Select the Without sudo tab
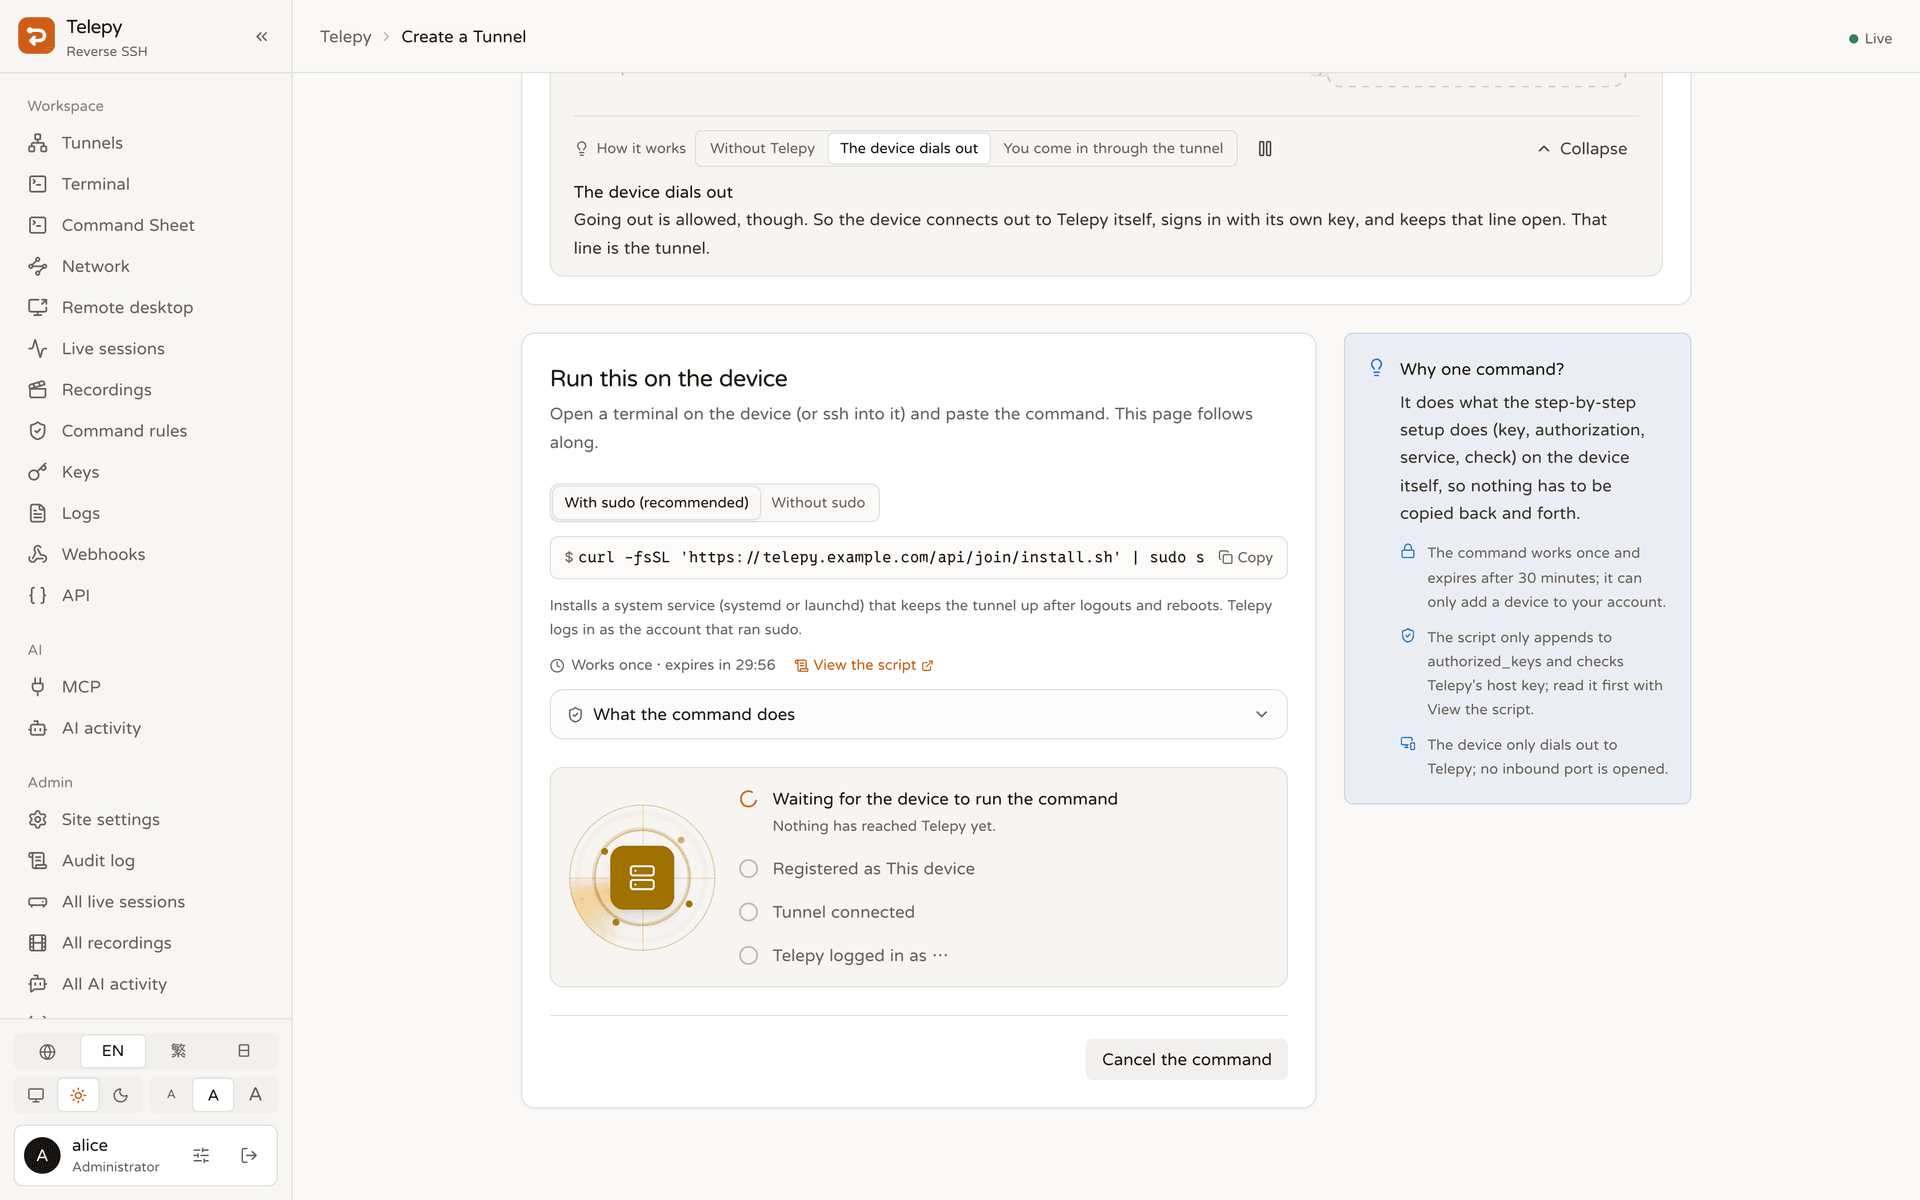 [x=818, y=502]
